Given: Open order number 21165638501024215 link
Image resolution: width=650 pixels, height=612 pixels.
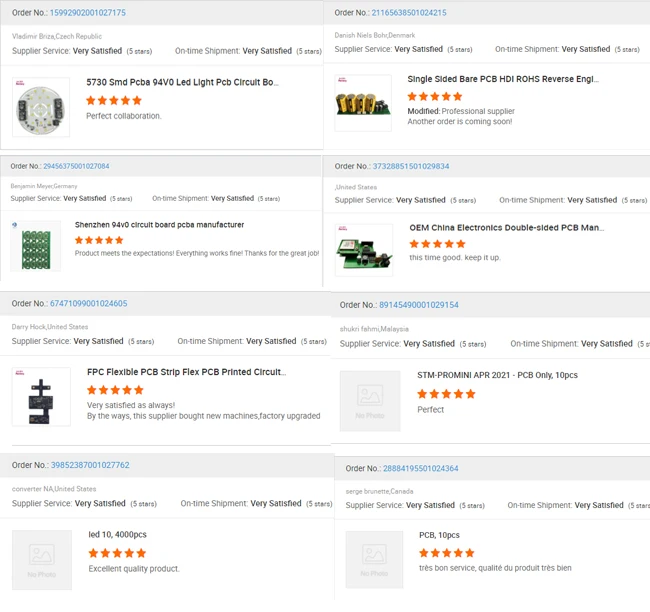Looking at the screenshot, I should click(x=409, y=13).
